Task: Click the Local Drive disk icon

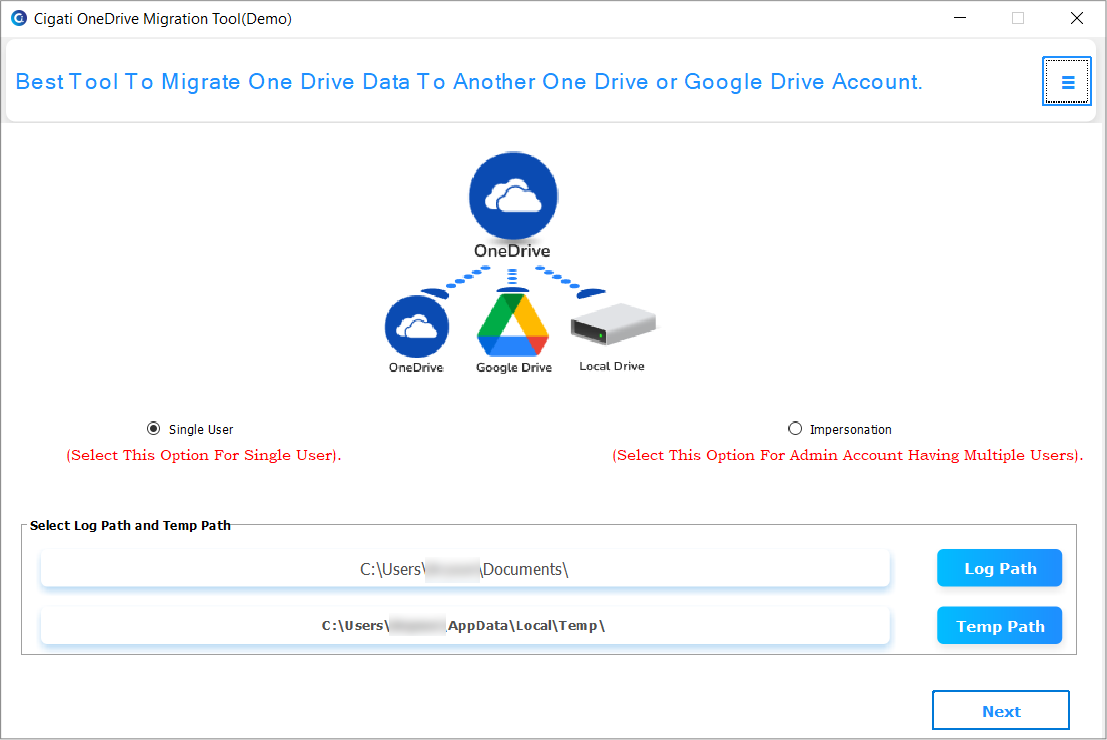Action: [613, 324]
